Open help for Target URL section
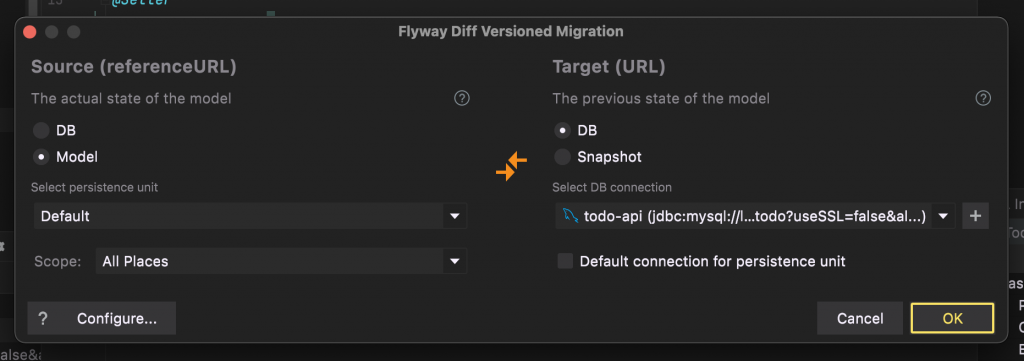Viewport: 1024px width, 361px height. [983, 99]
